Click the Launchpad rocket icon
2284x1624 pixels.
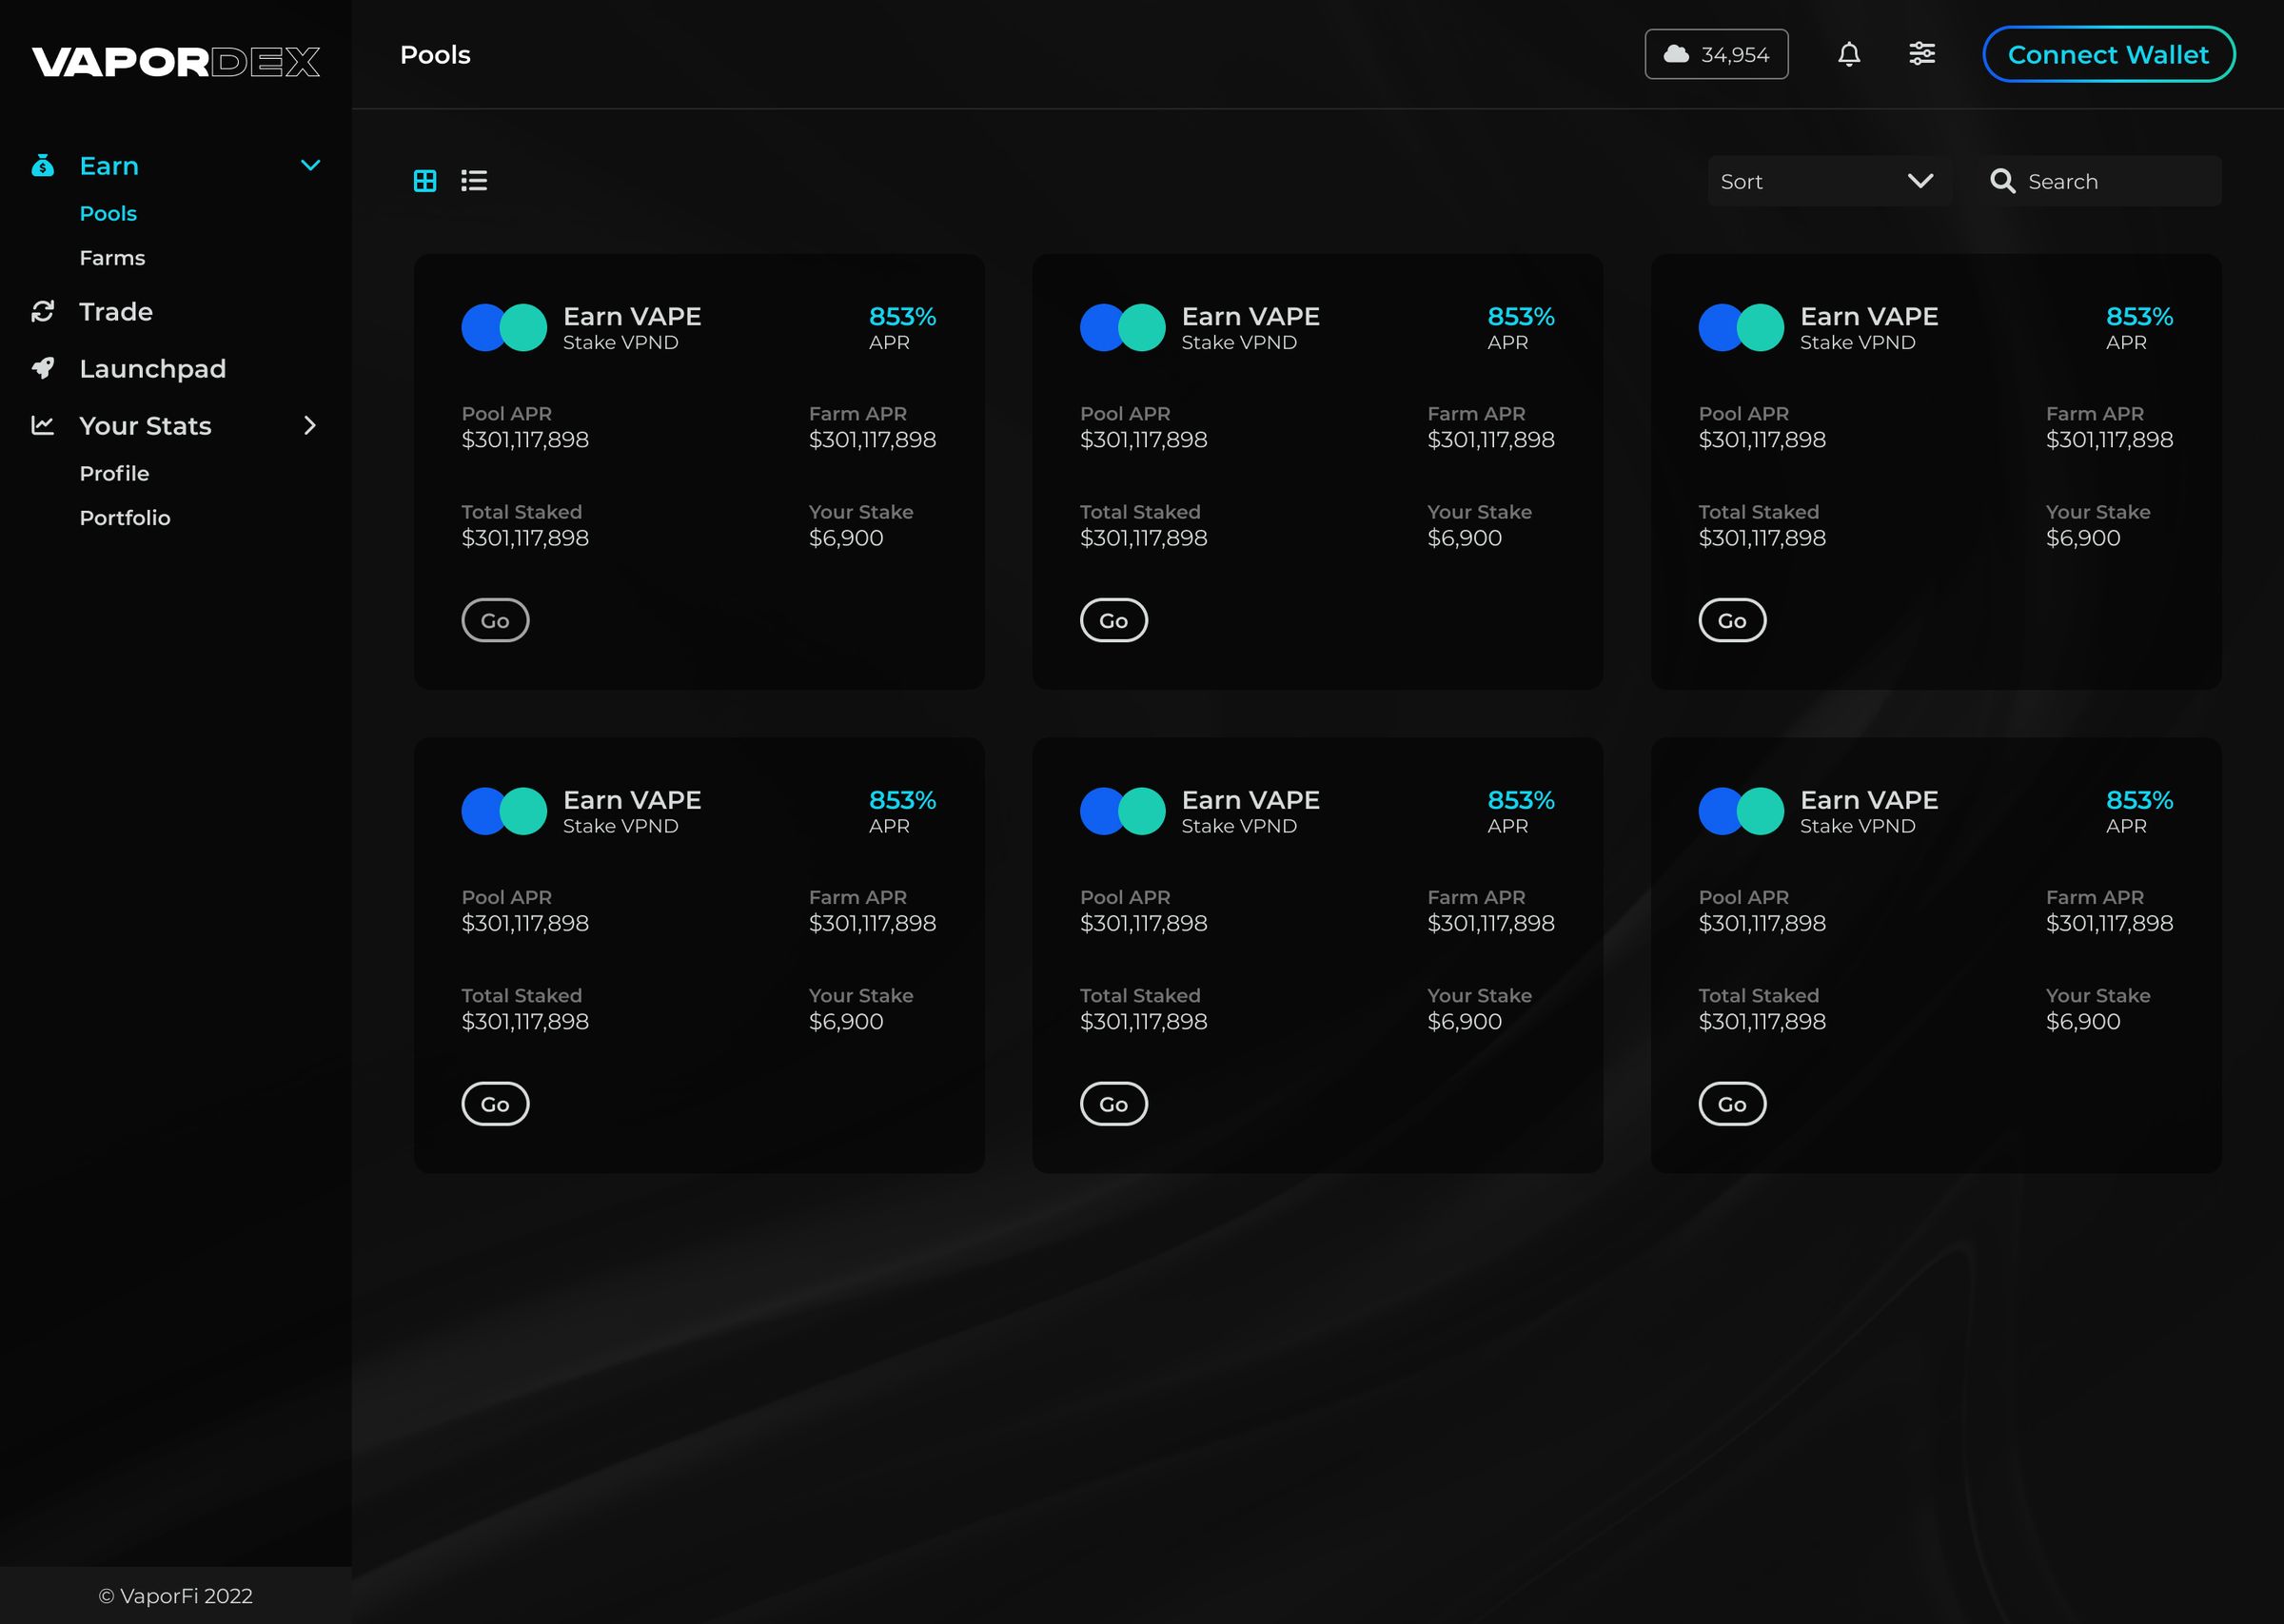click(42, 368)
